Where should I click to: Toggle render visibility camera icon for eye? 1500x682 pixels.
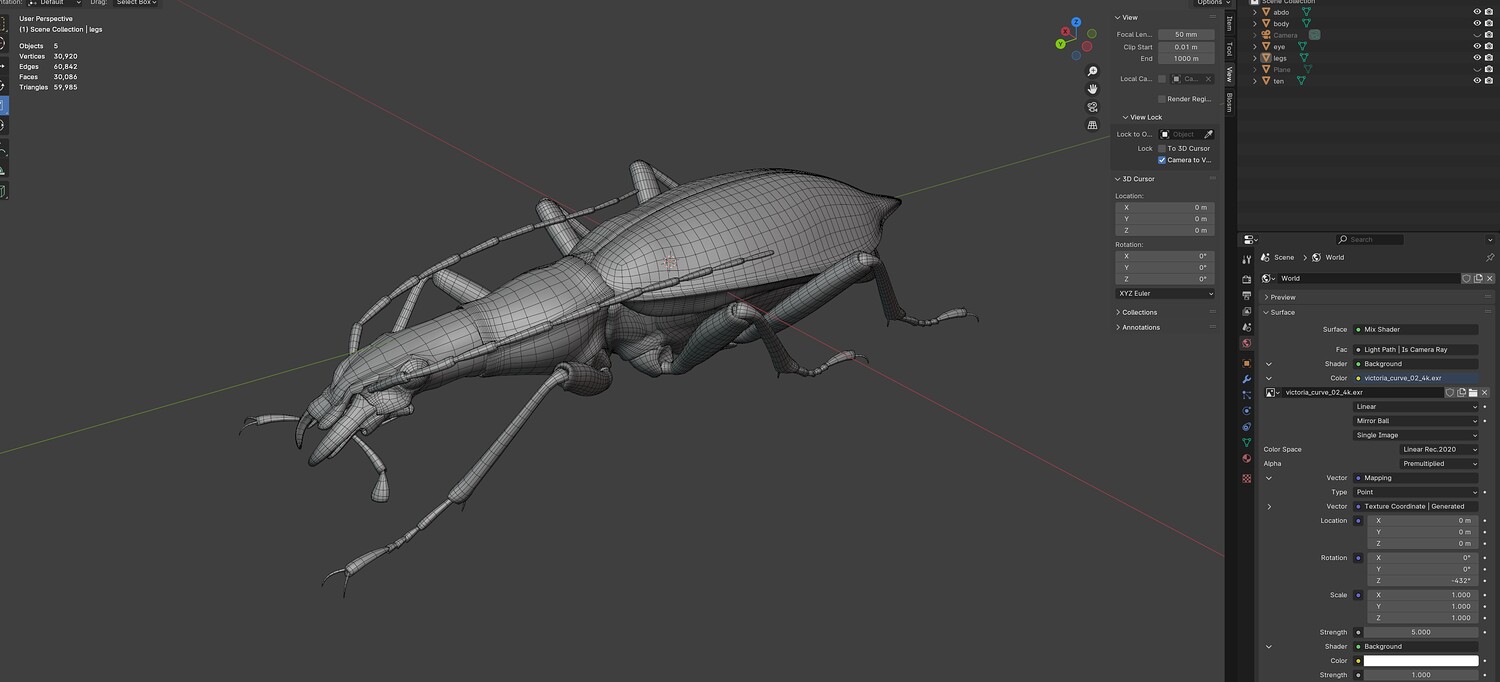[x=1489, y=46]
